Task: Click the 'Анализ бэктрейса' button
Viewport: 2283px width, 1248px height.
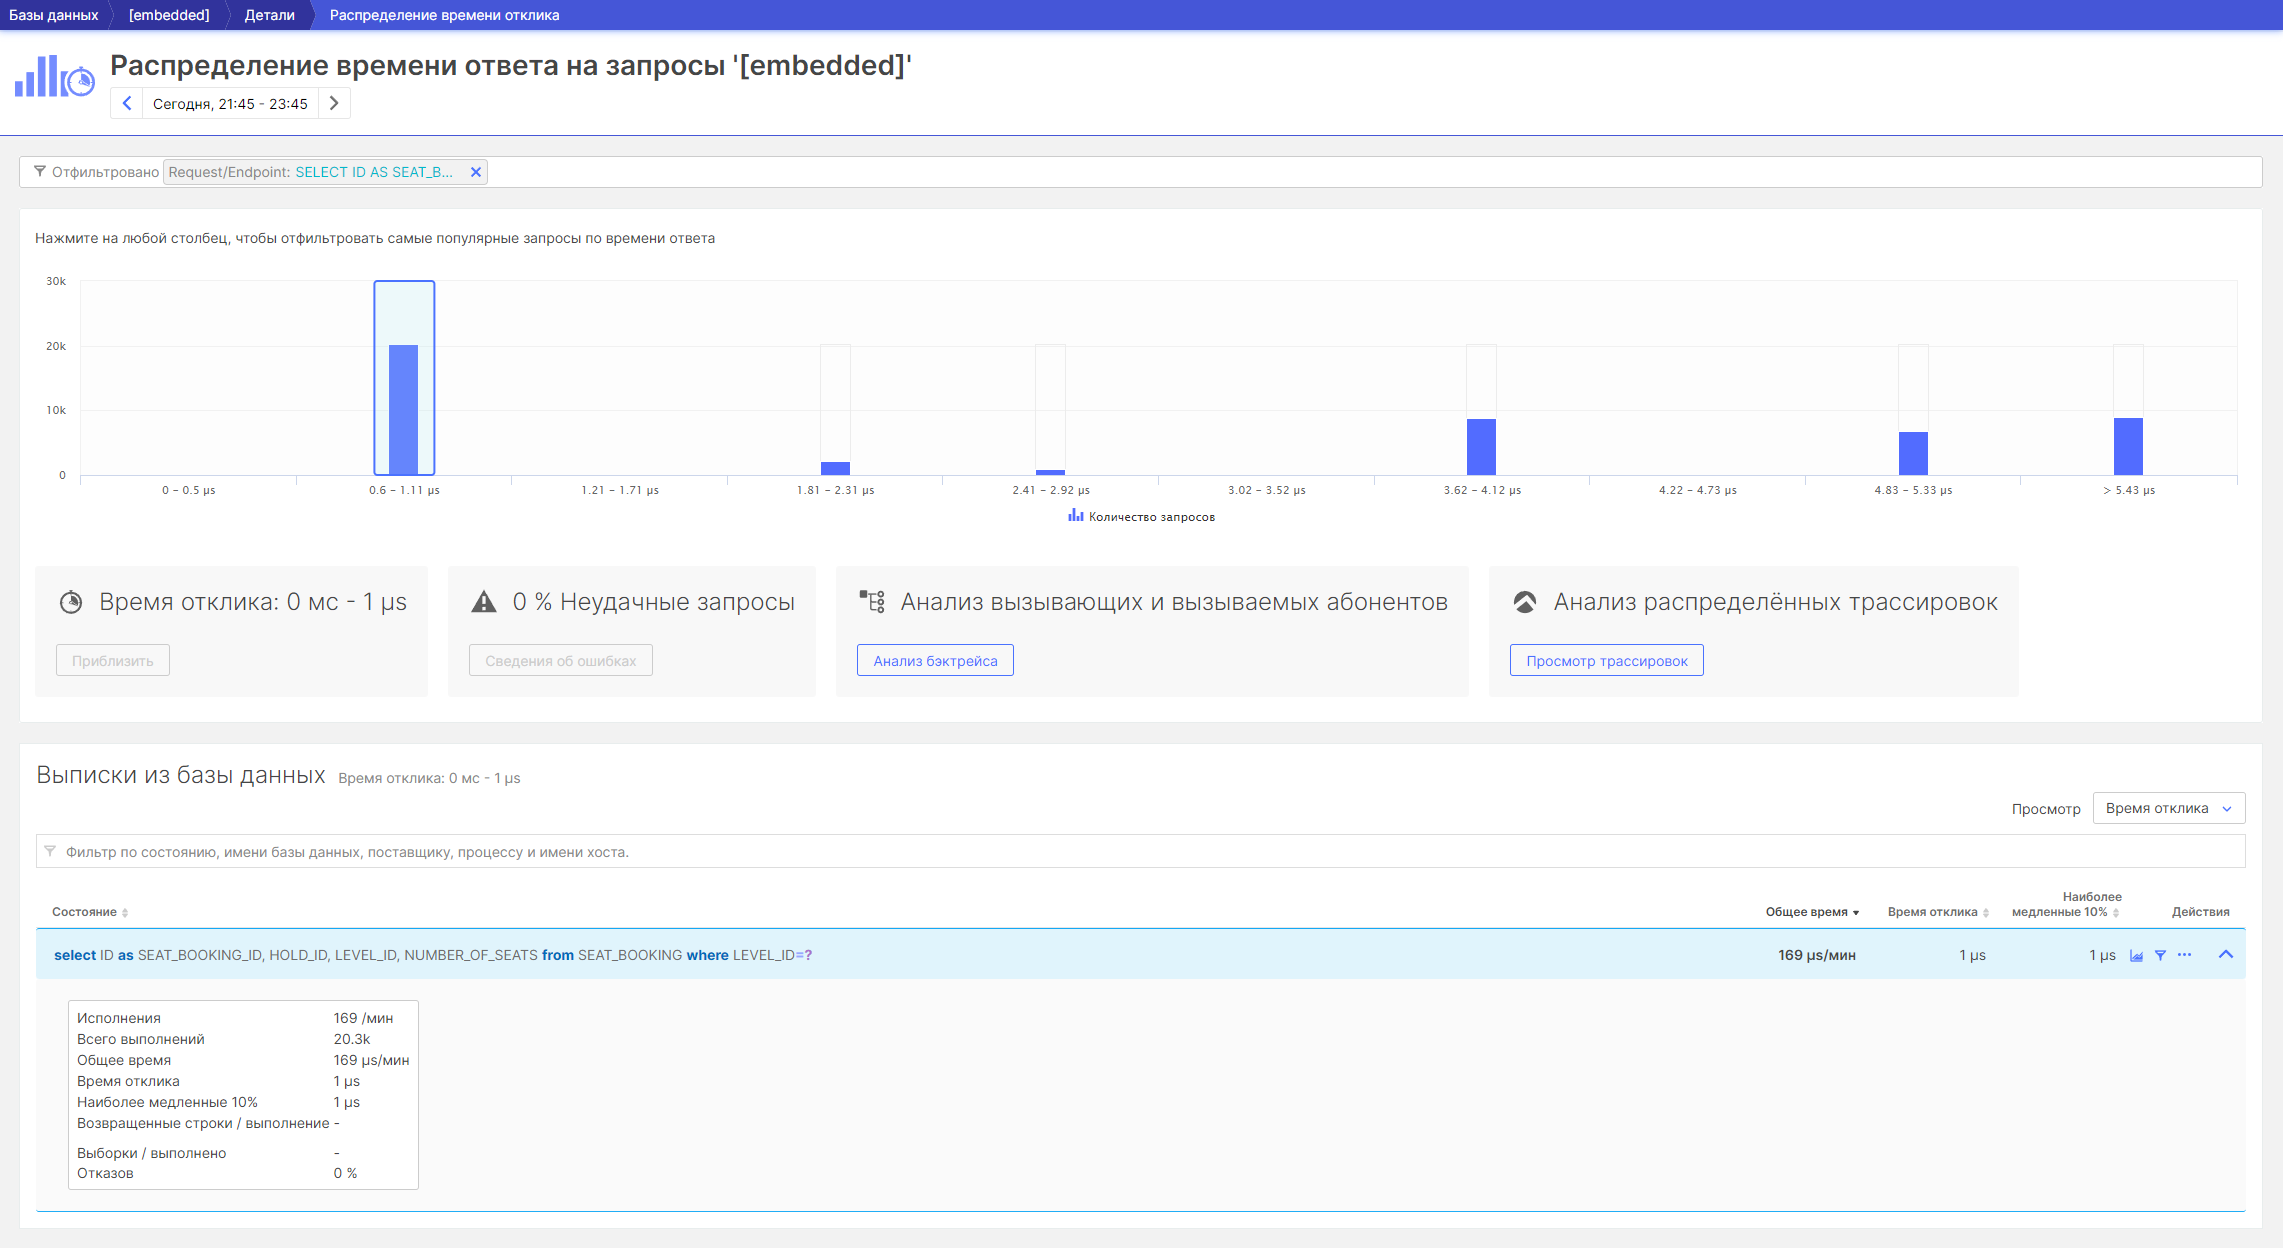Action: tap(935, 661)
